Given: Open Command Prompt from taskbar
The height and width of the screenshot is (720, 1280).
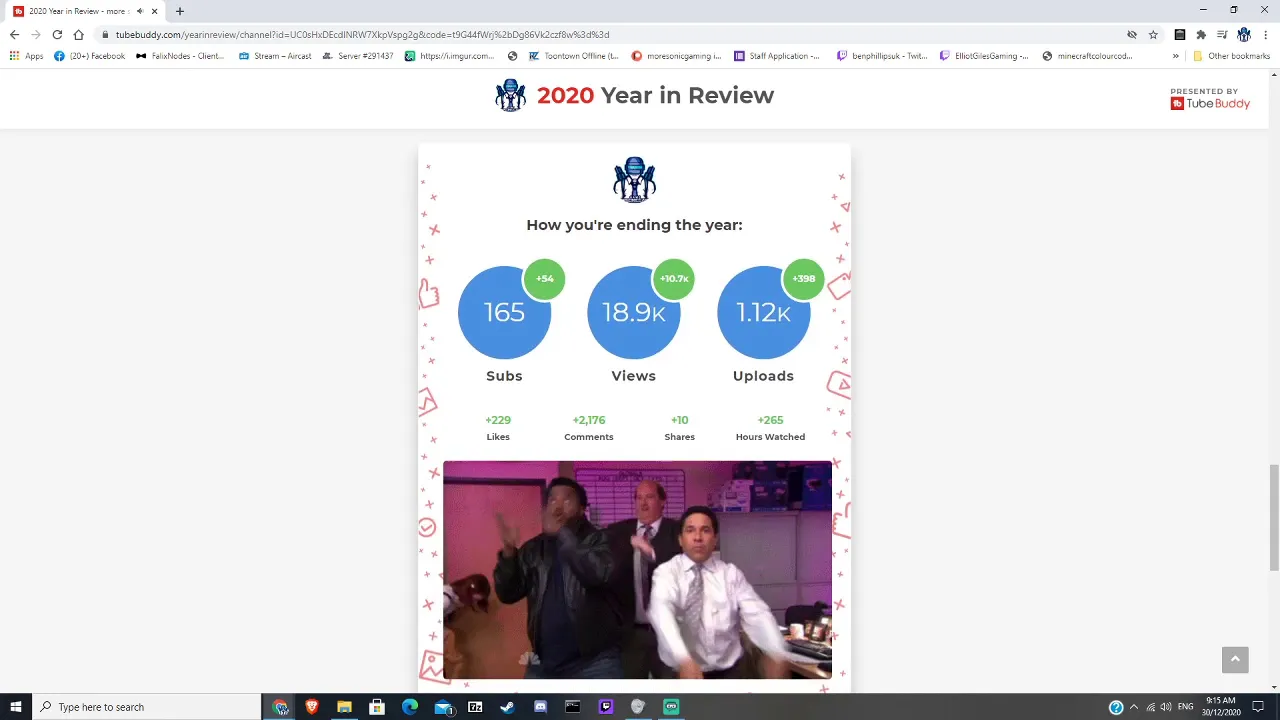Looking at the screenshot, I should [573, 707].
